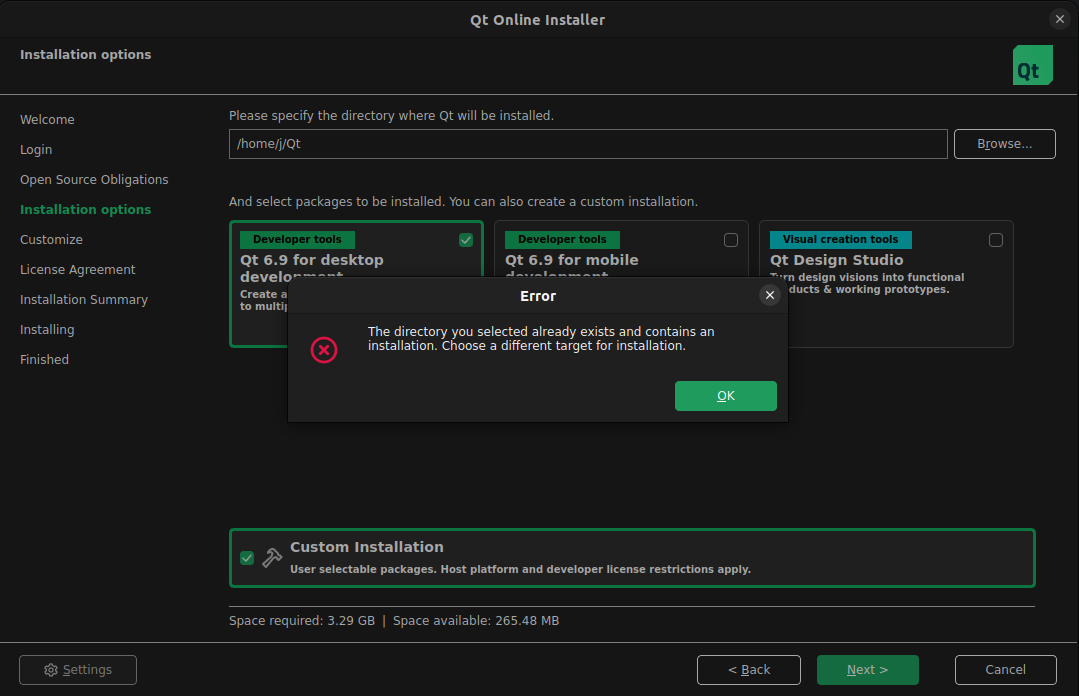Open the Customize step

coord(51,240)
